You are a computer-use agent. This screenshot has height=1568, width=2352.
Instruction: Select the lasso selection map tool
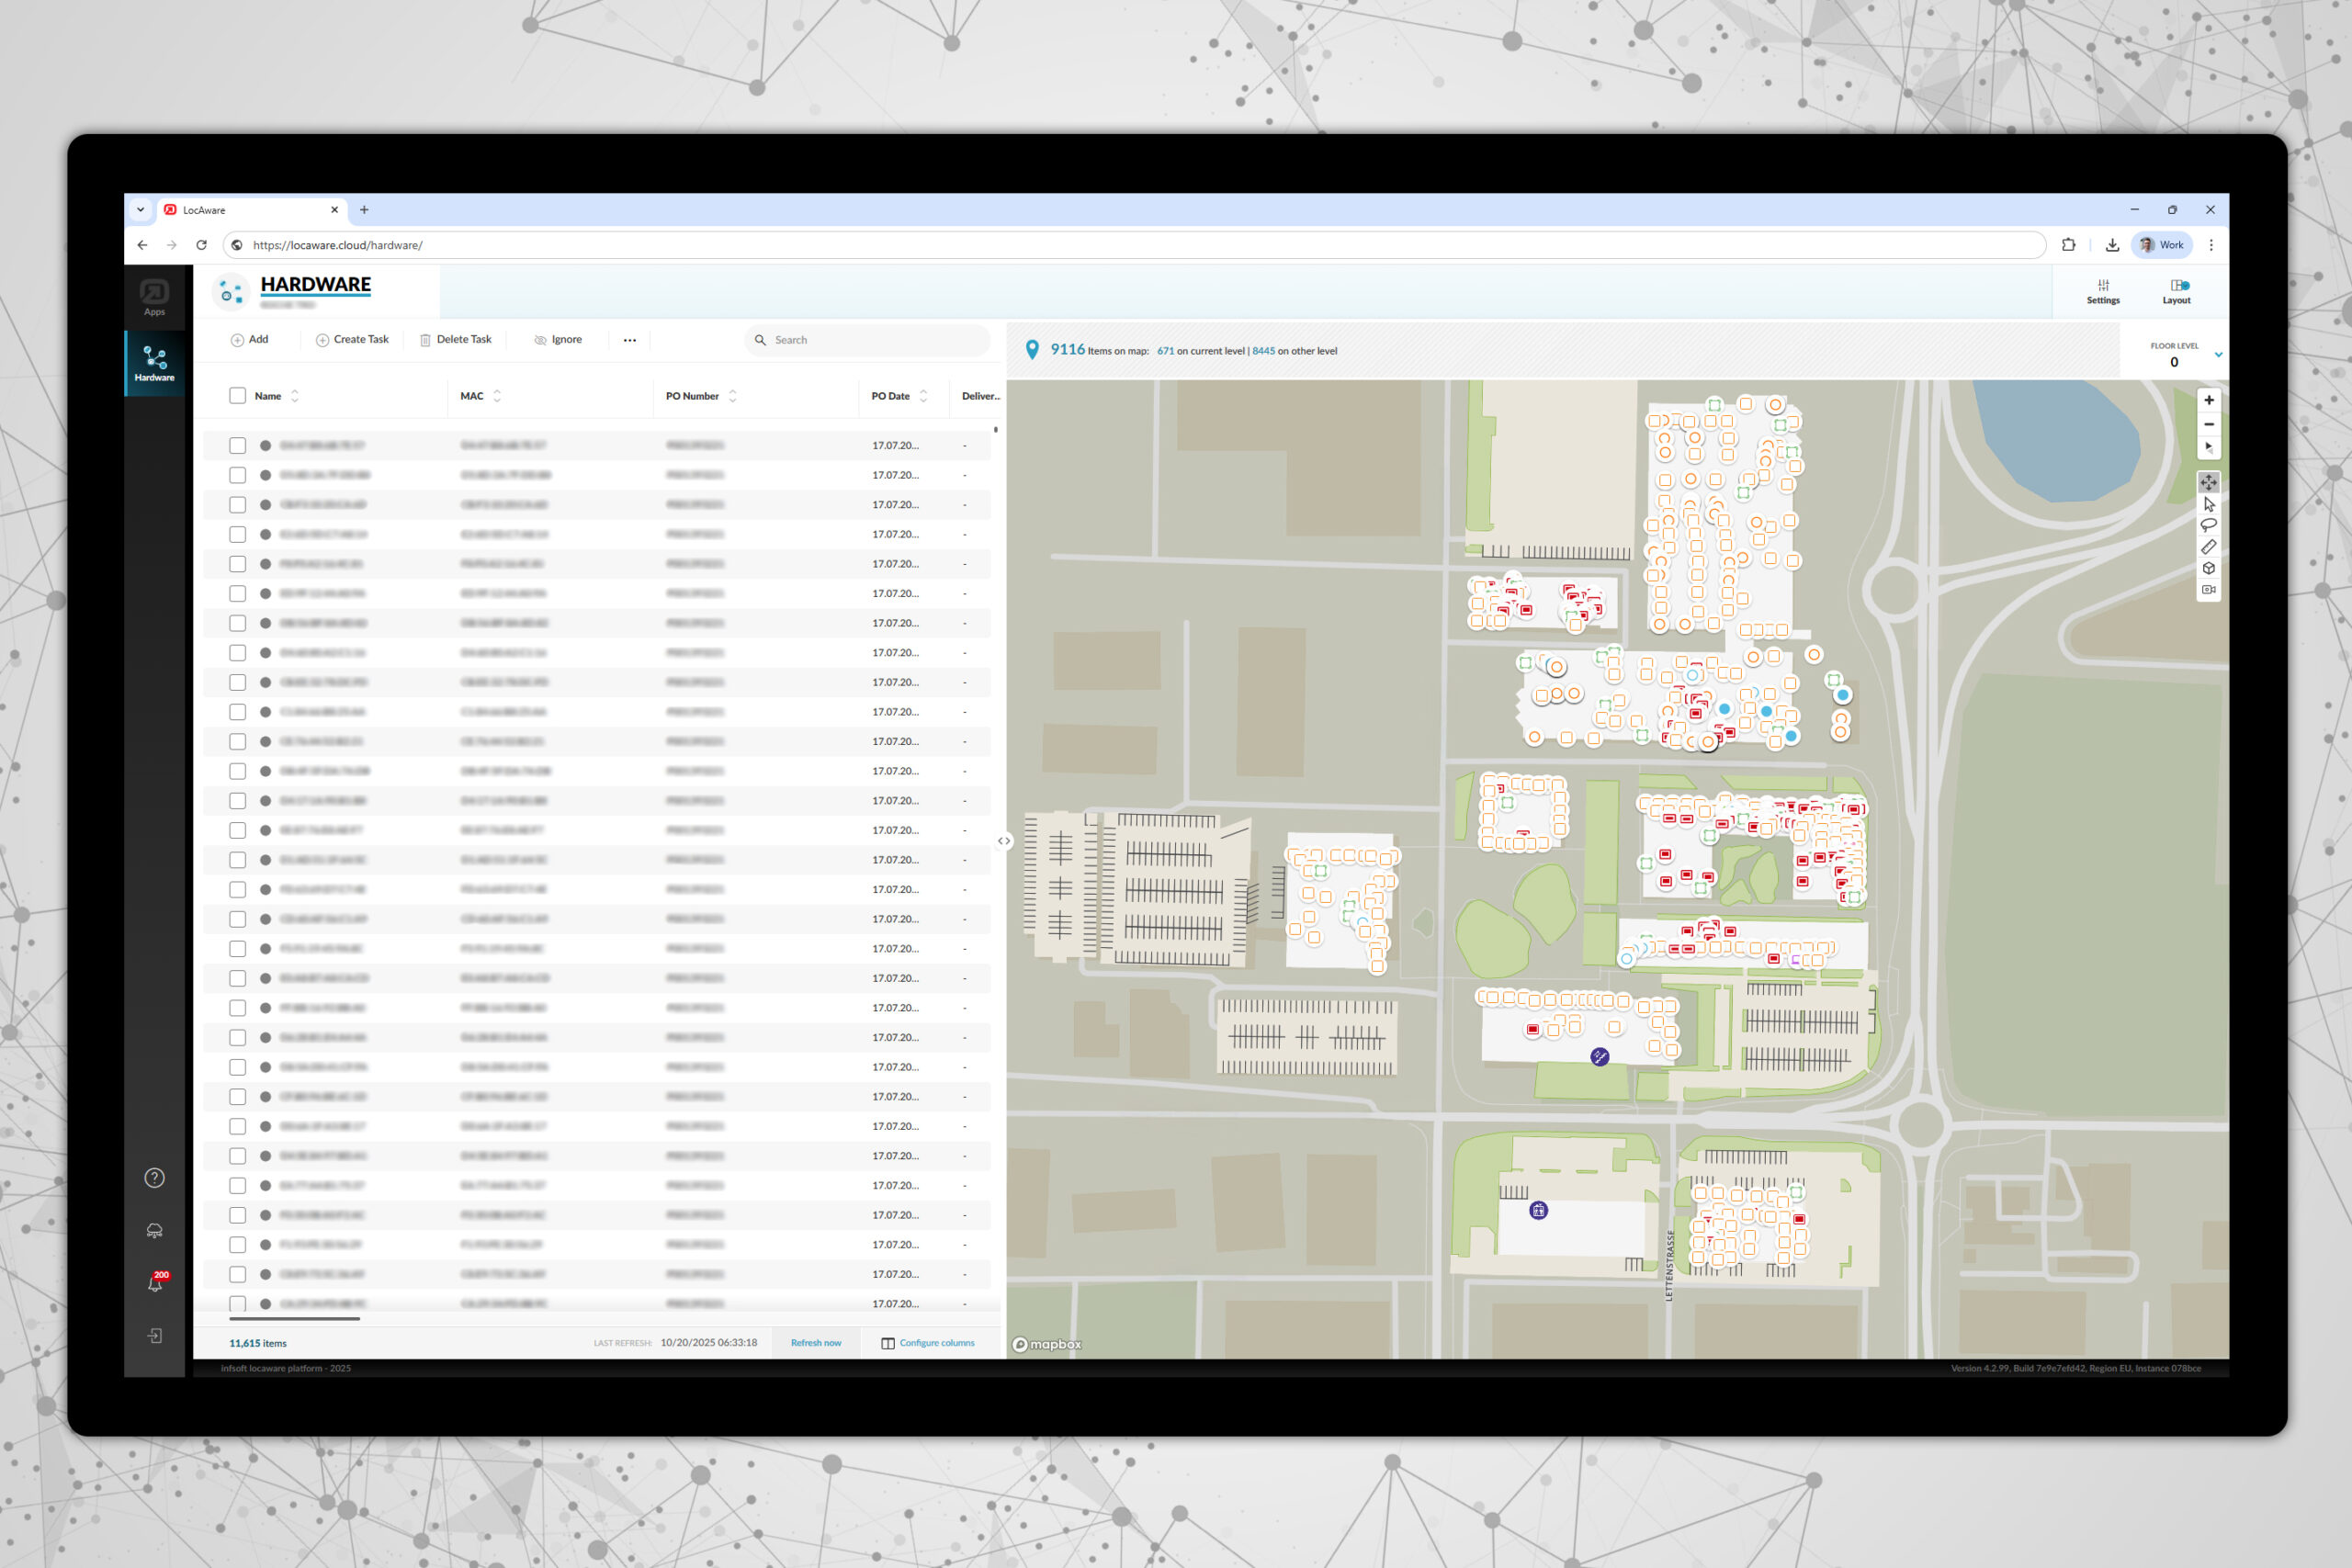tap(2208, 525)
